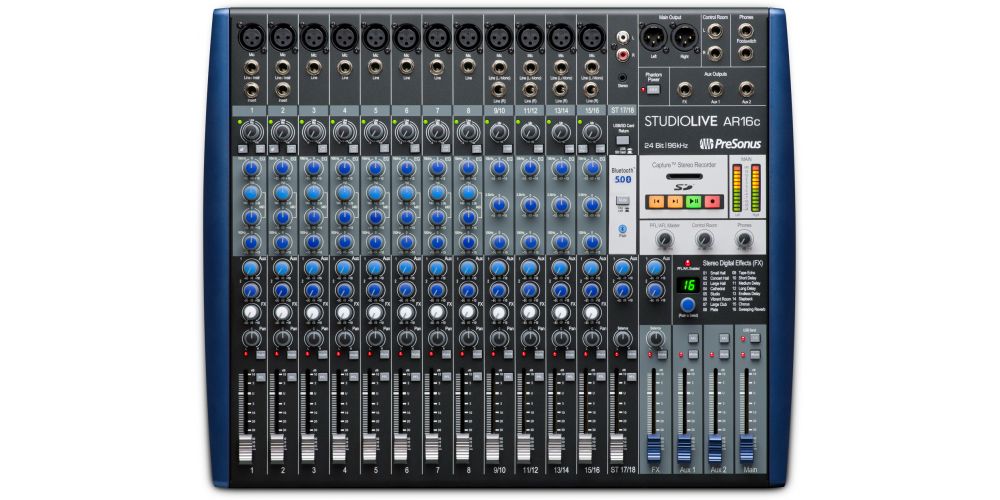Click channel 1 top EQ knob
Image resolution: width=1000 pixels, height=500 pixels.
[252, 168]
